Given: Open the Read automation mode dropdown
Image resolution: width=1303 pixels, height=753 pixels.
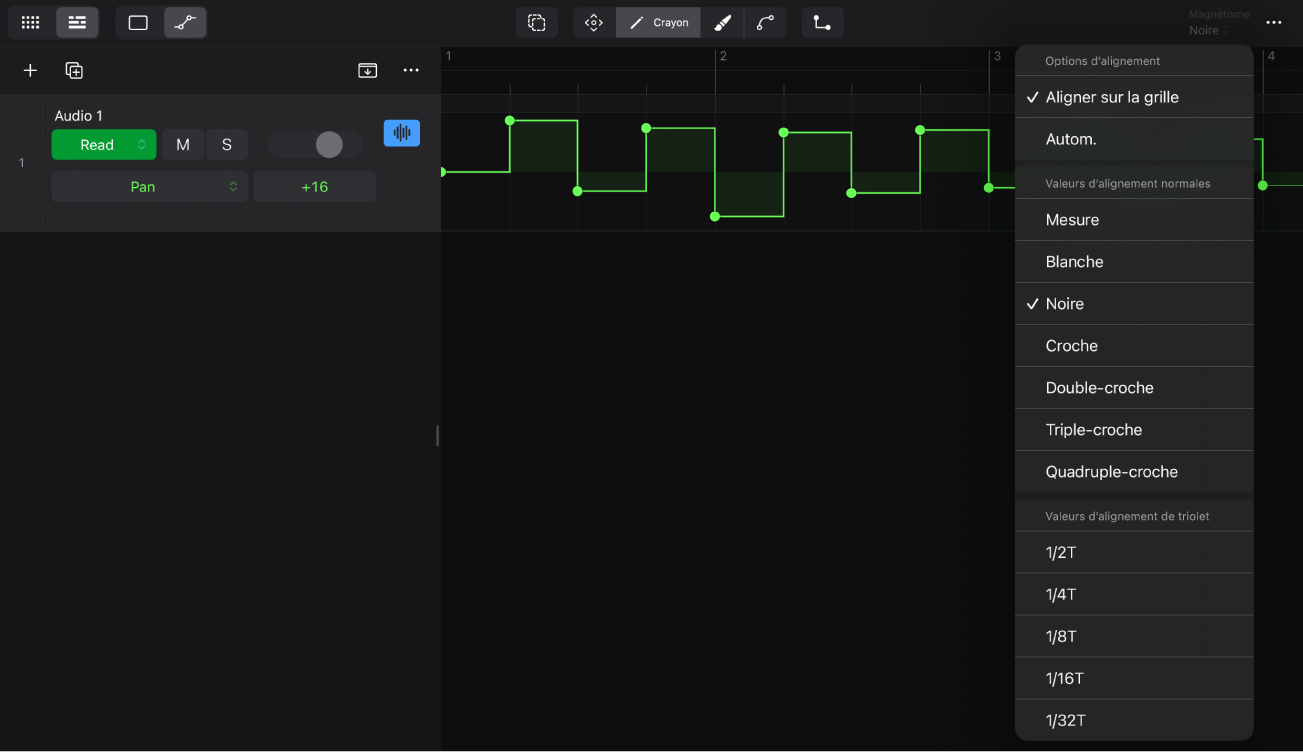Looking at the screenshot, I should [x=104, y=144].
